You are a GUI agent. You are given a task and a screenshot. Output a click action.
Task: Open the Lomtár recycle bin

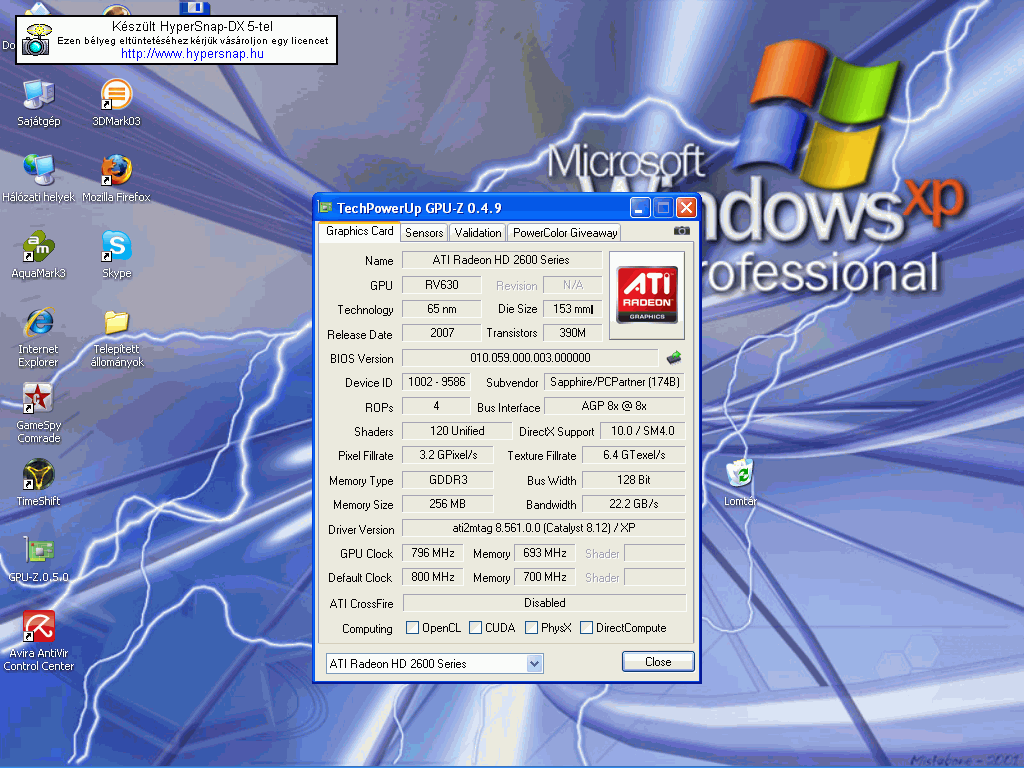click(740, 483)
